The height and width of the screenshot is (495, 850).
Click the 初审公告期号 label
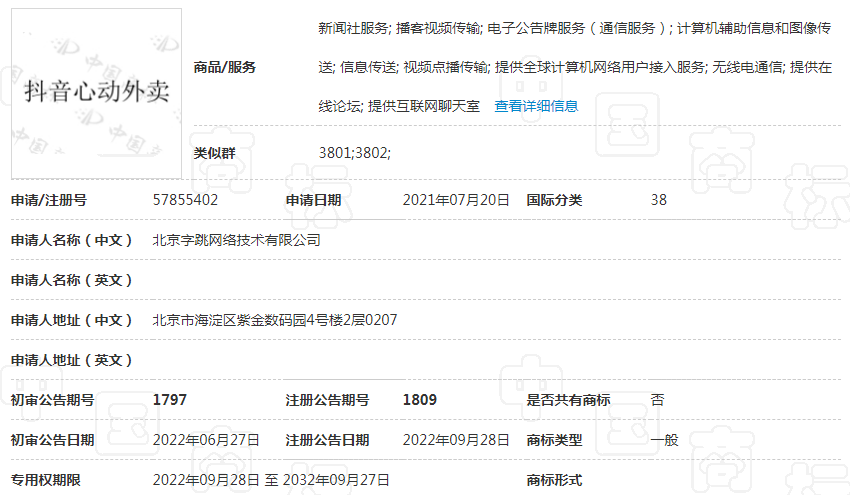pos(53,400)
